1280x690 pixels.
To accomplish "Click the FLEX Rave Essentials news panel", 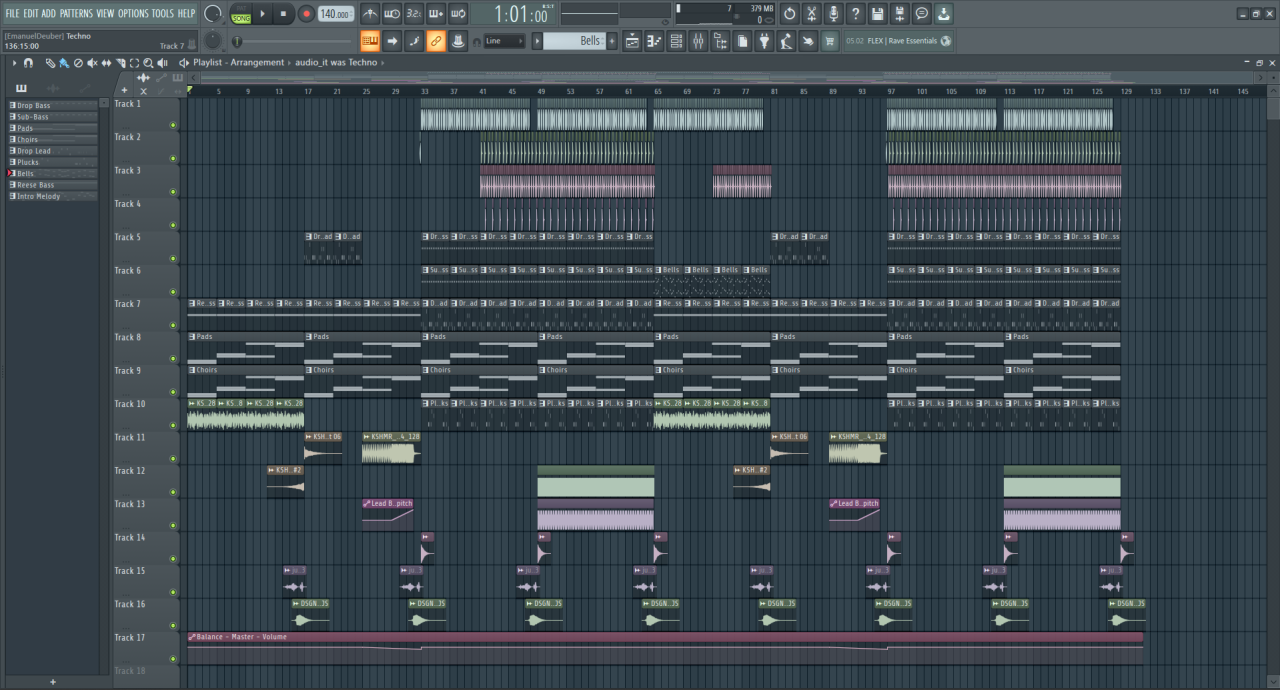I will [897, 41].
